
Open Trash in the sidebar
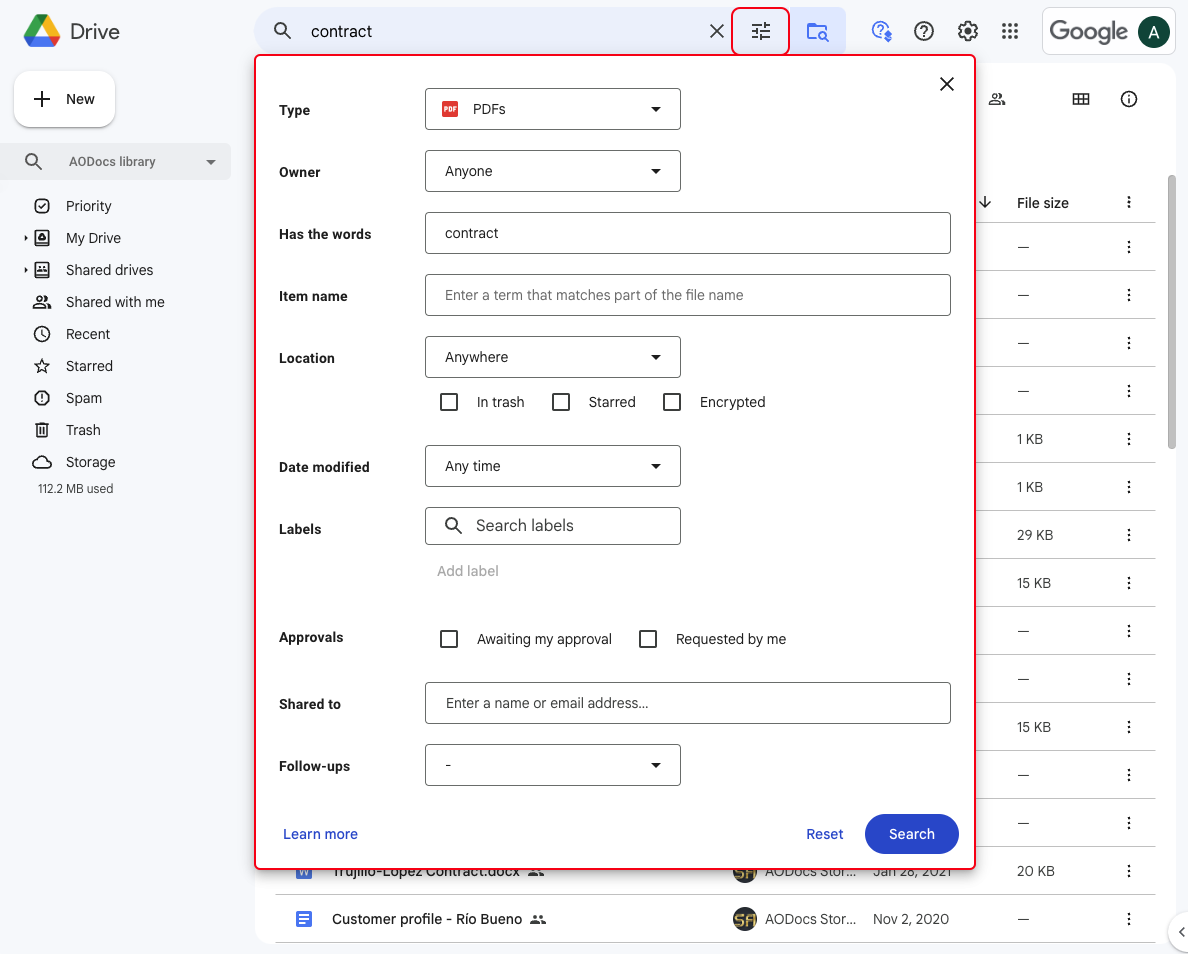point(83,430)
